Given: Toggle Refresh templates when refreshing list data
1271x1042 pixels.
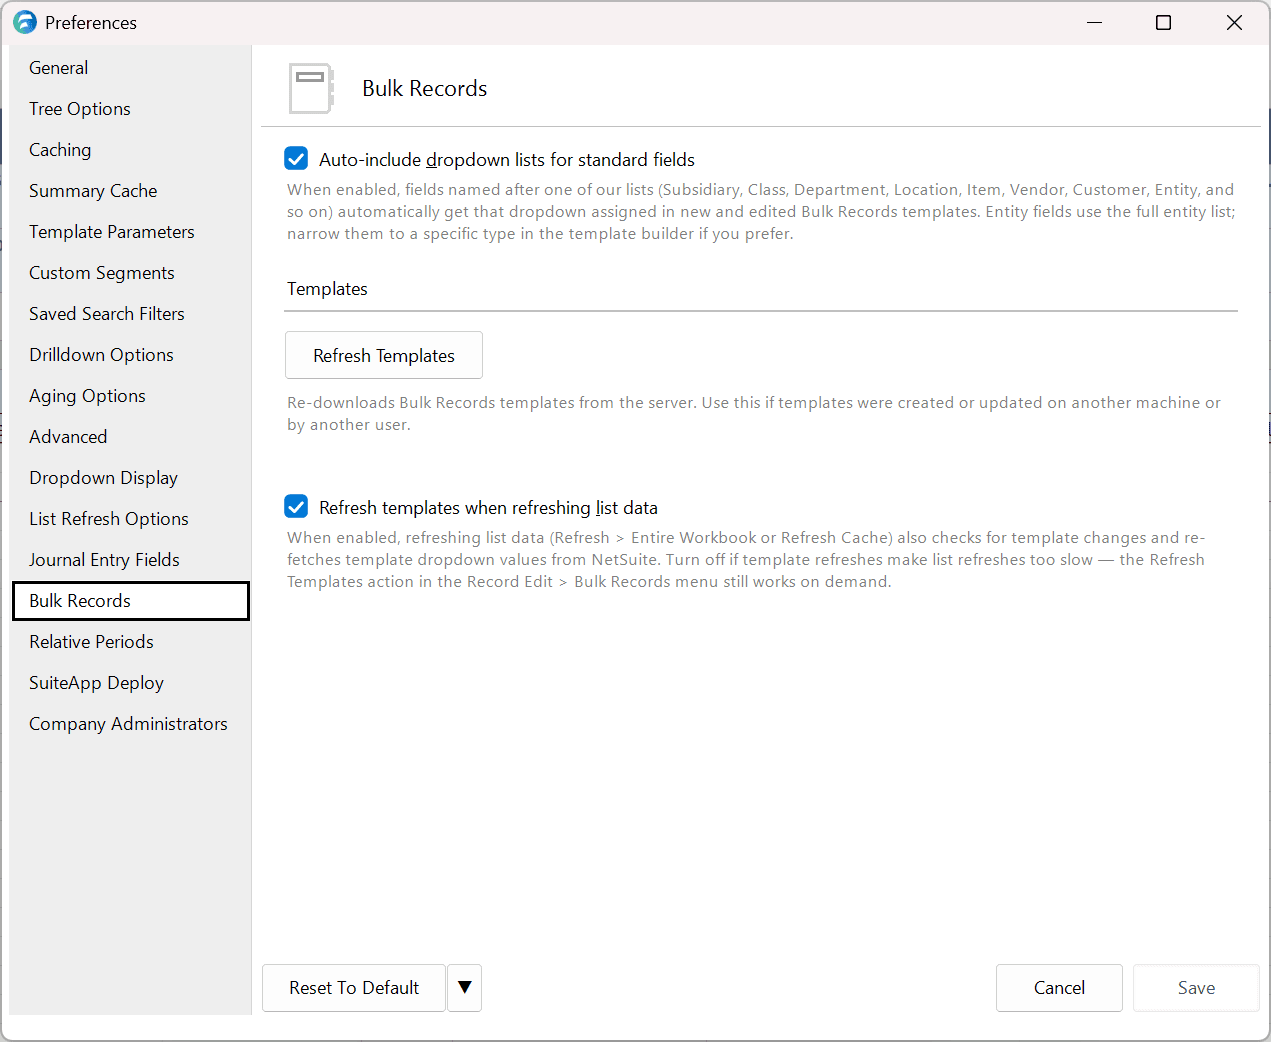Looking at the screenshot, I should coord(296,507).
